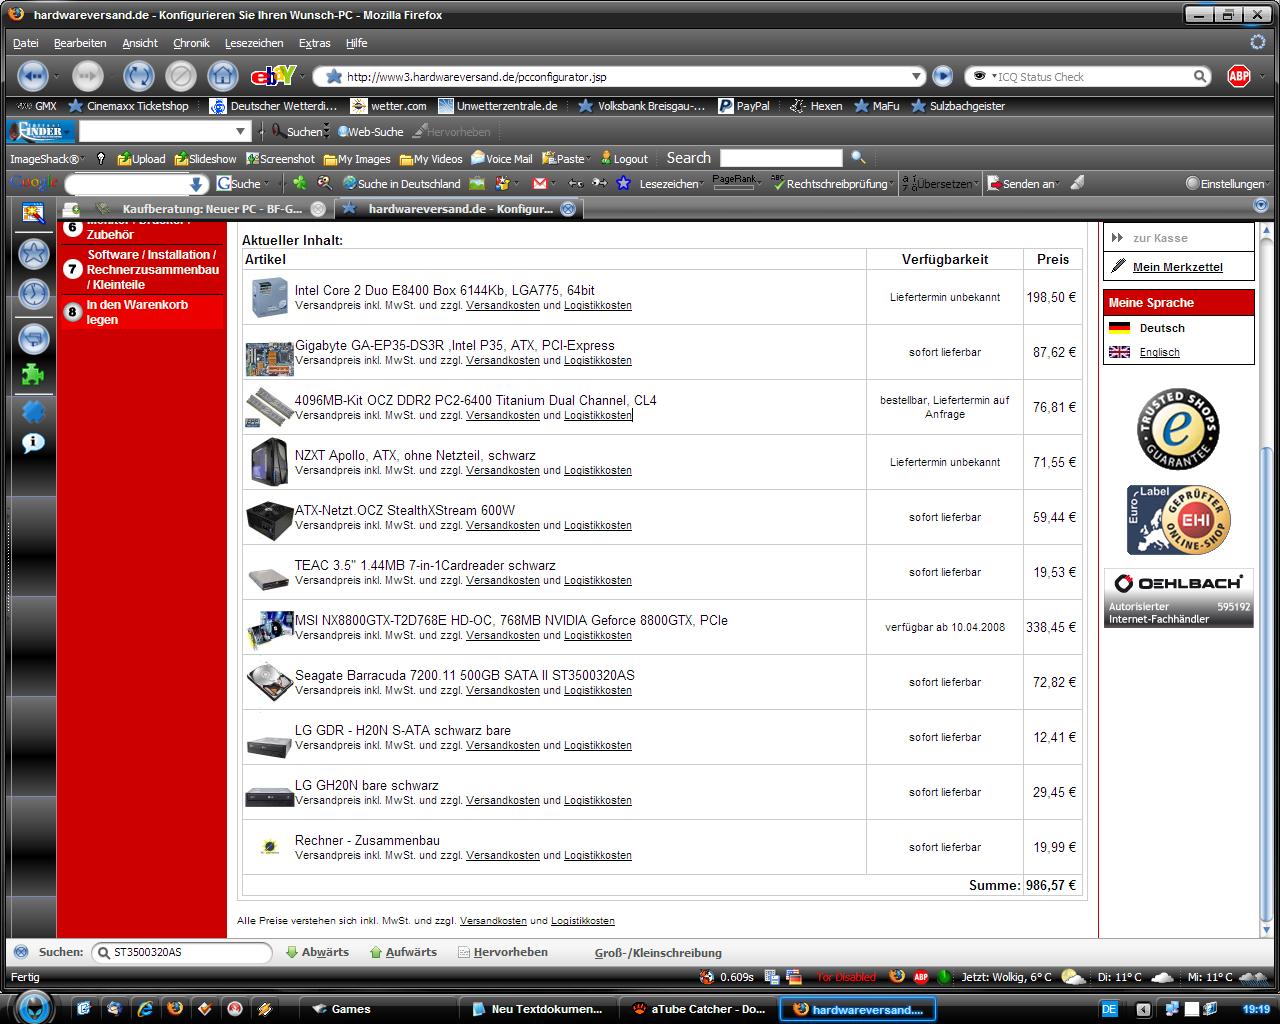Image resolution: width=1280 pixels, height=1024 pixels.
Task: Open ImageShack My Videos folder
Action: click(x=431, y=158)
